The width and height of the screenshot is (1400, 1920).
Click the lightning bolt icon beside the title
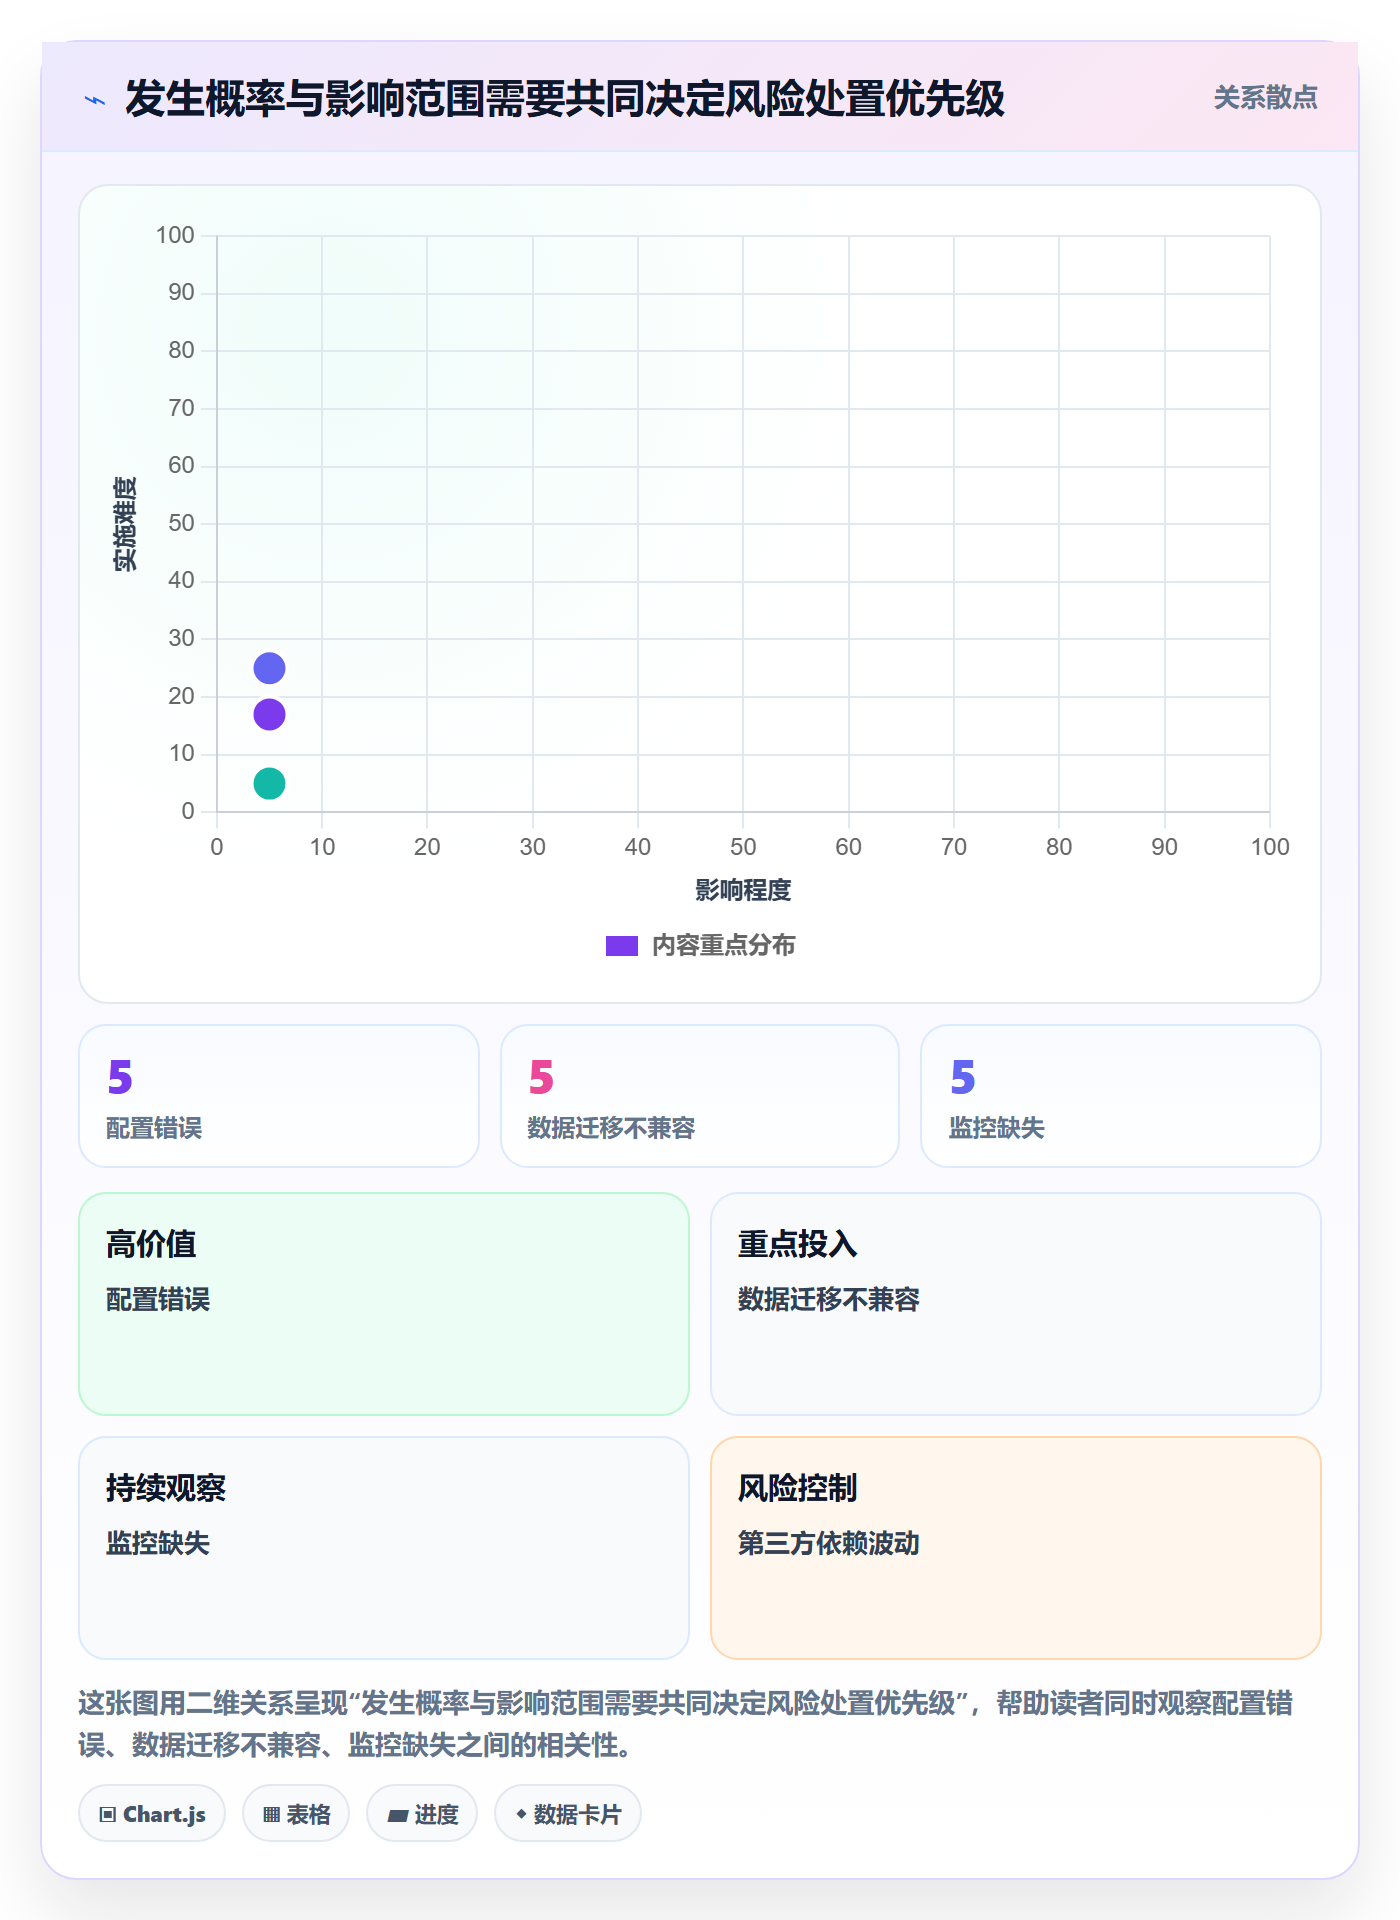[95, 100]
